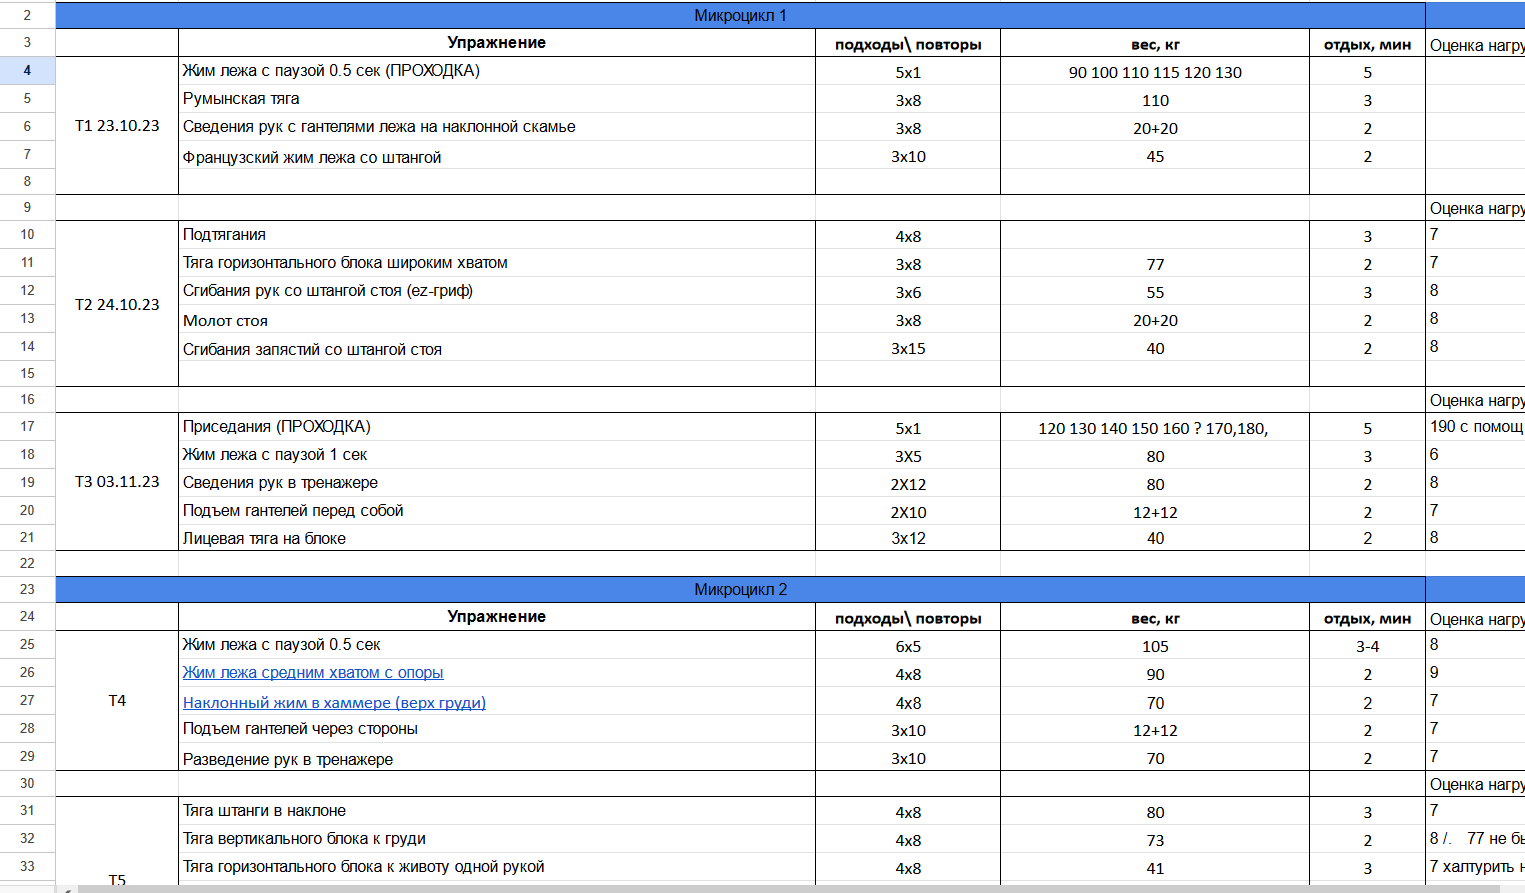Image resolution: width=1525 pixels, height=893 pixels.
Task: Select cell 'Лицевая тяга на блоке'
Action: (x=497, y=538)
